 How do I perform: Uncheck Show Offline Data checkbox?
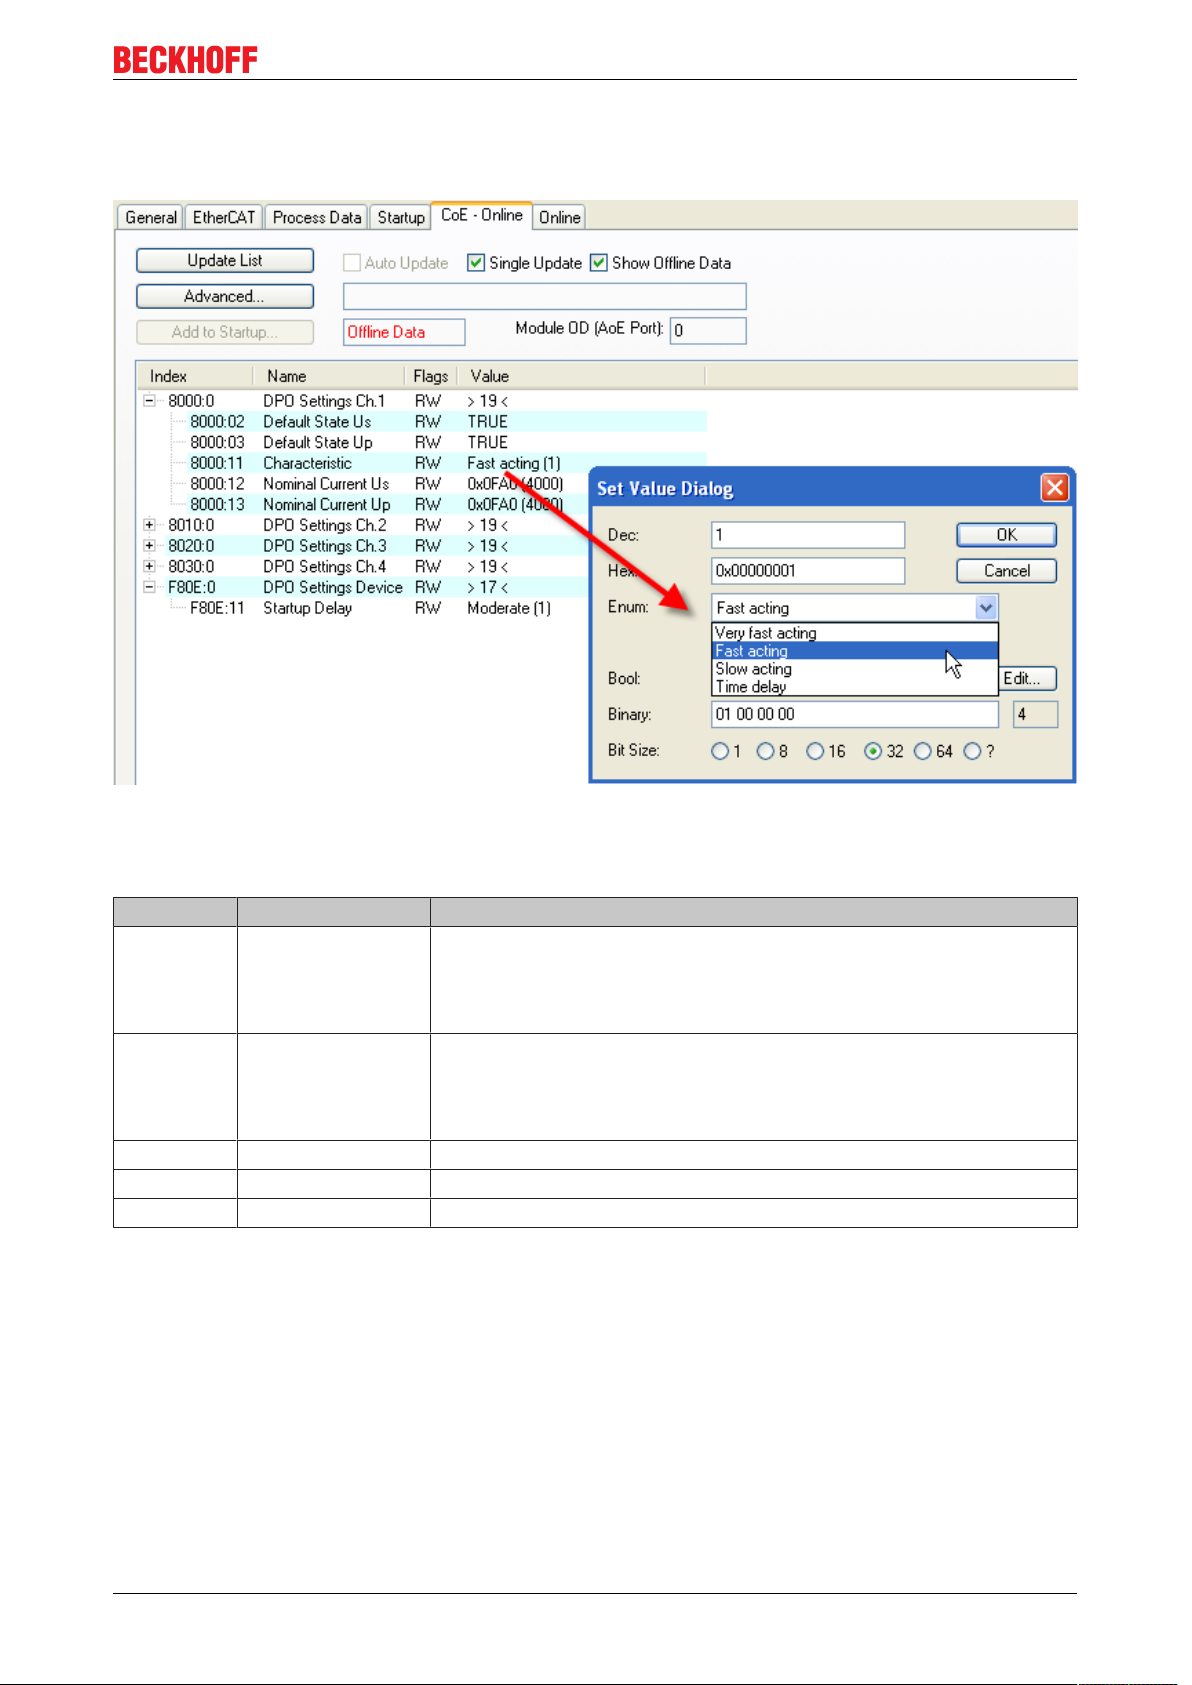(x=599, y=263)
